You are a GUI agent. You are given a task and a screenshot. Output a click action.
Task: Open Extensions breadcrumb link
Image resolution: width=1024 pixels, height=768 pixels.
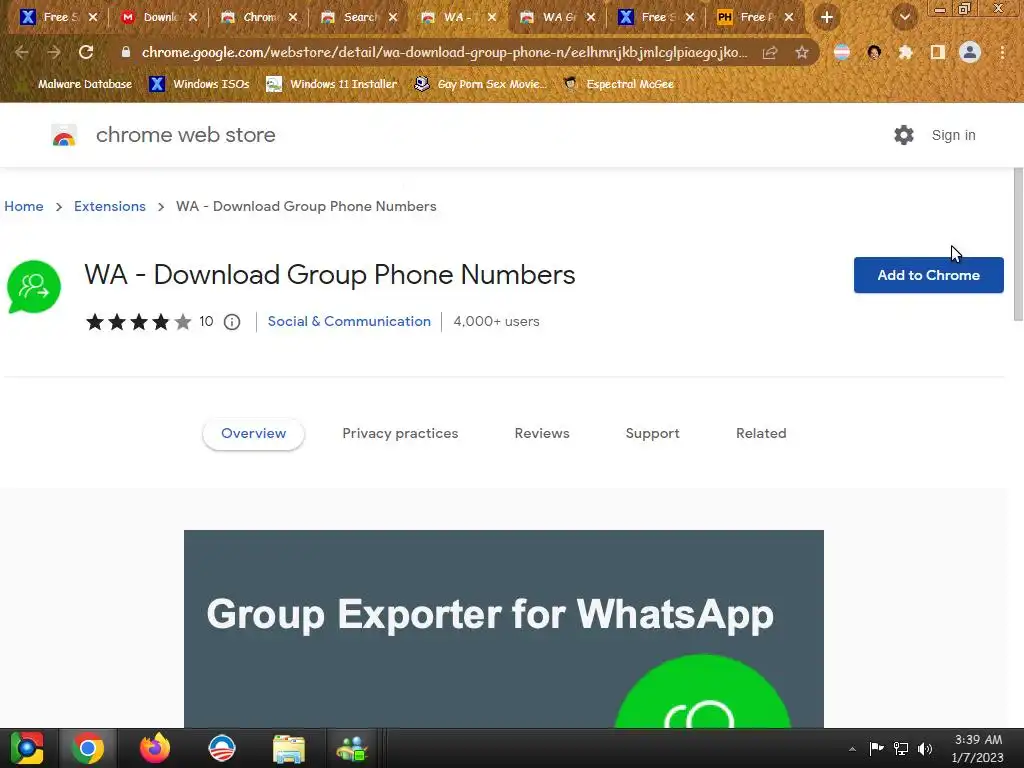click(x=110, y=206)
